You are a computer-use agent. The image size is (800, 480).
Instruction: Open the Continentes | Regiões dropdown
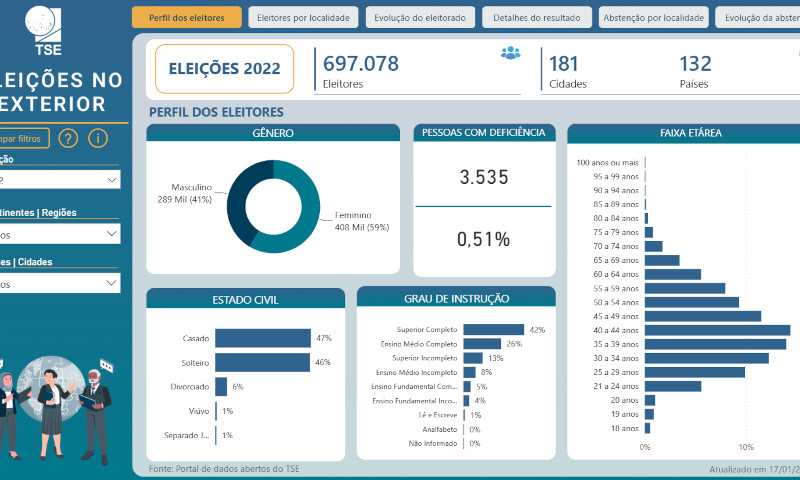(x=59, y=234)
